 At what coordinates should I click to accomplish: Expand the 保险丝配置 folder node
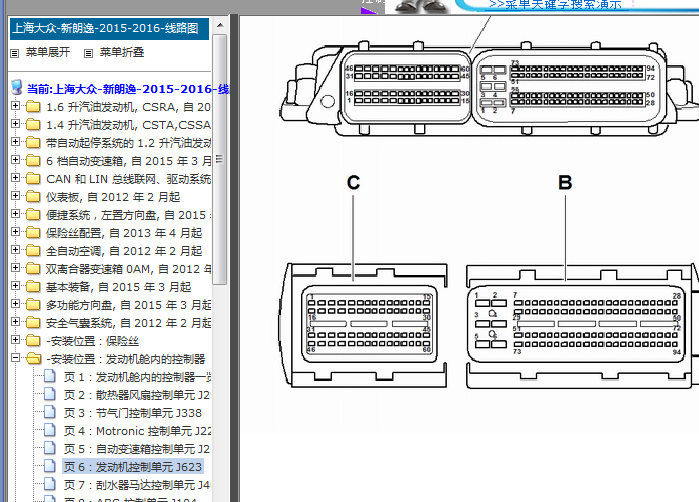pos(16,232)
